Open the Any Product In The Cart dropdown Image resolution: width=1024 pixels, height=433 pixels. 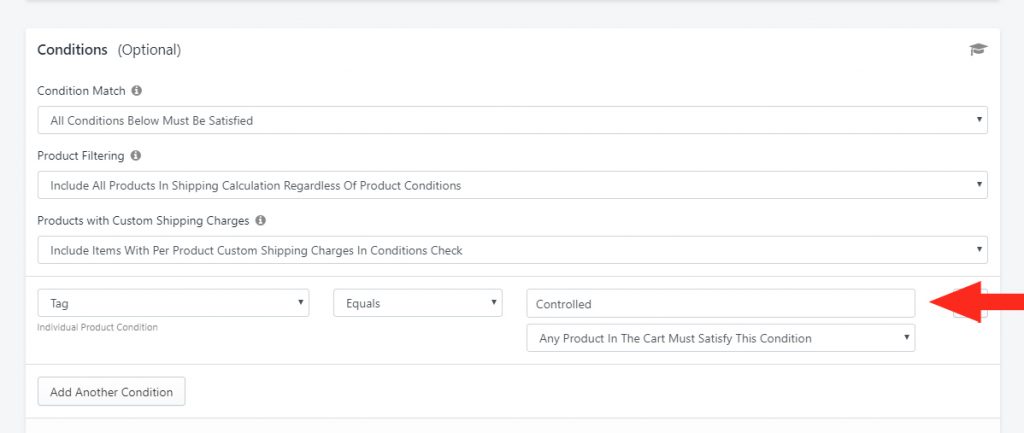[721, 338]
